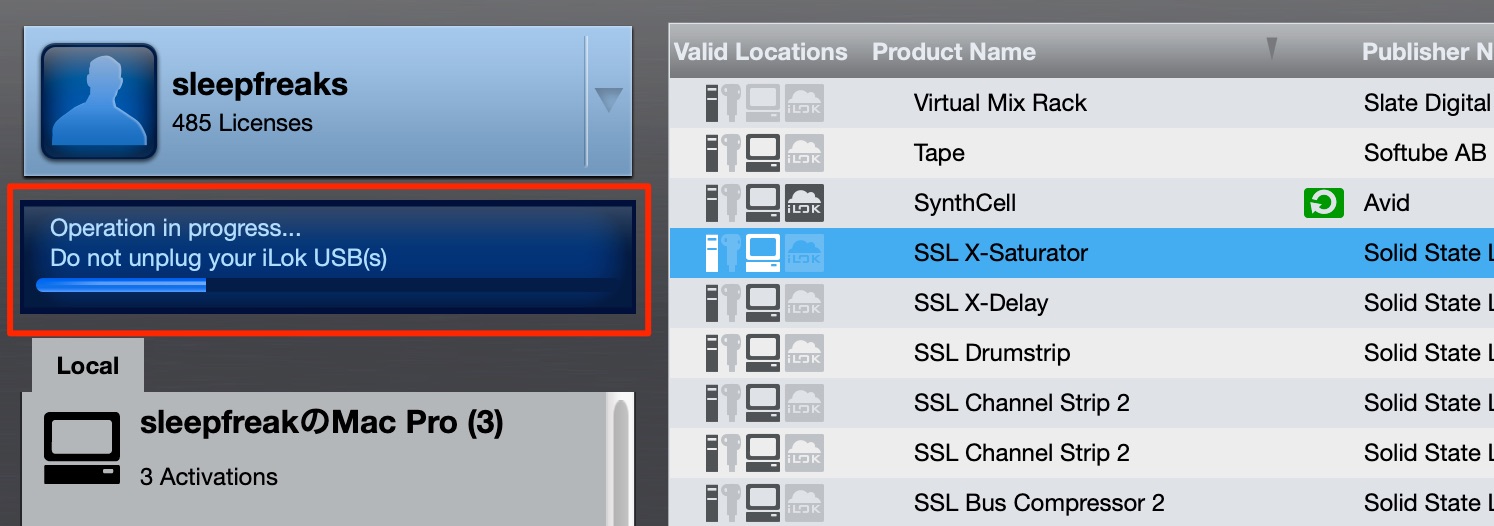
Task: Click the Product Name sort arrow
Action: (x=1272, y=48)
